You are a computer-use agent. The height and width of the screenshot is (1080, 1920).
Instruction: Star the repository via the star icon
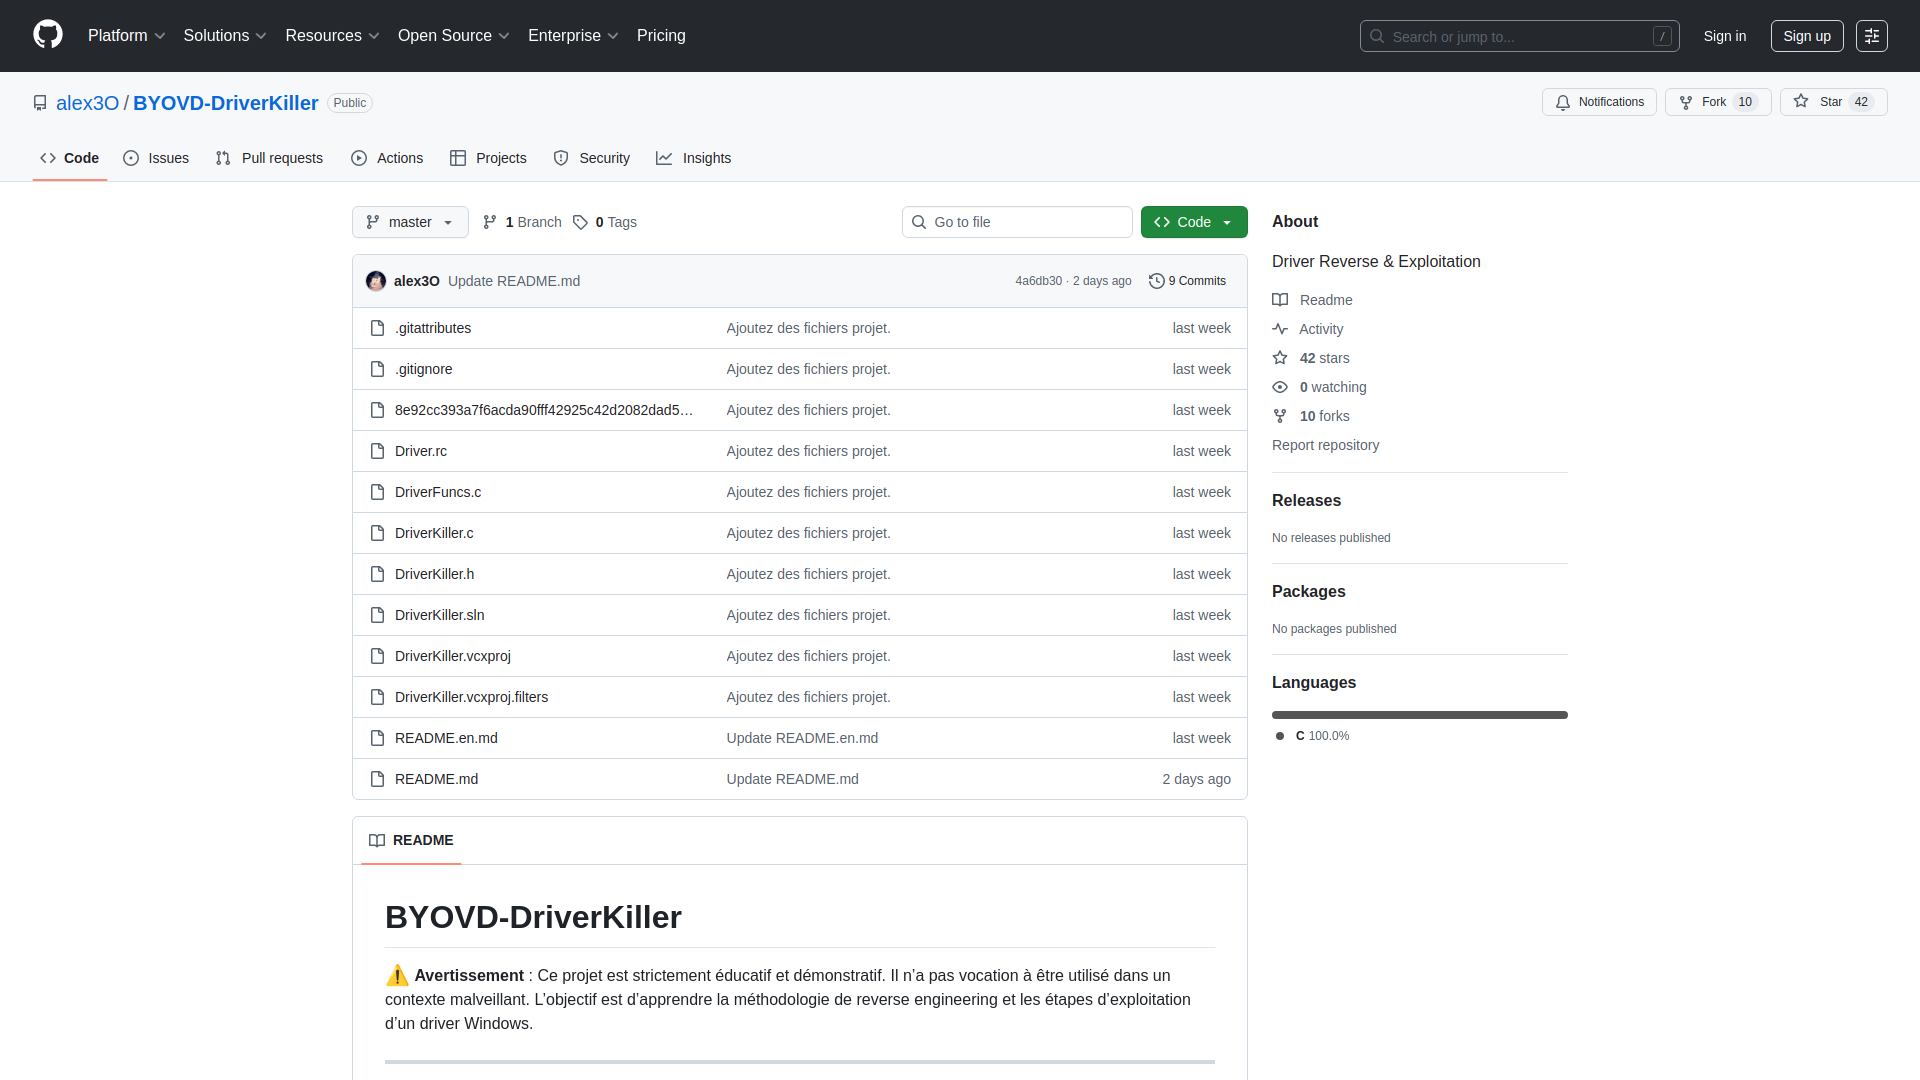tap(1801, 101)
